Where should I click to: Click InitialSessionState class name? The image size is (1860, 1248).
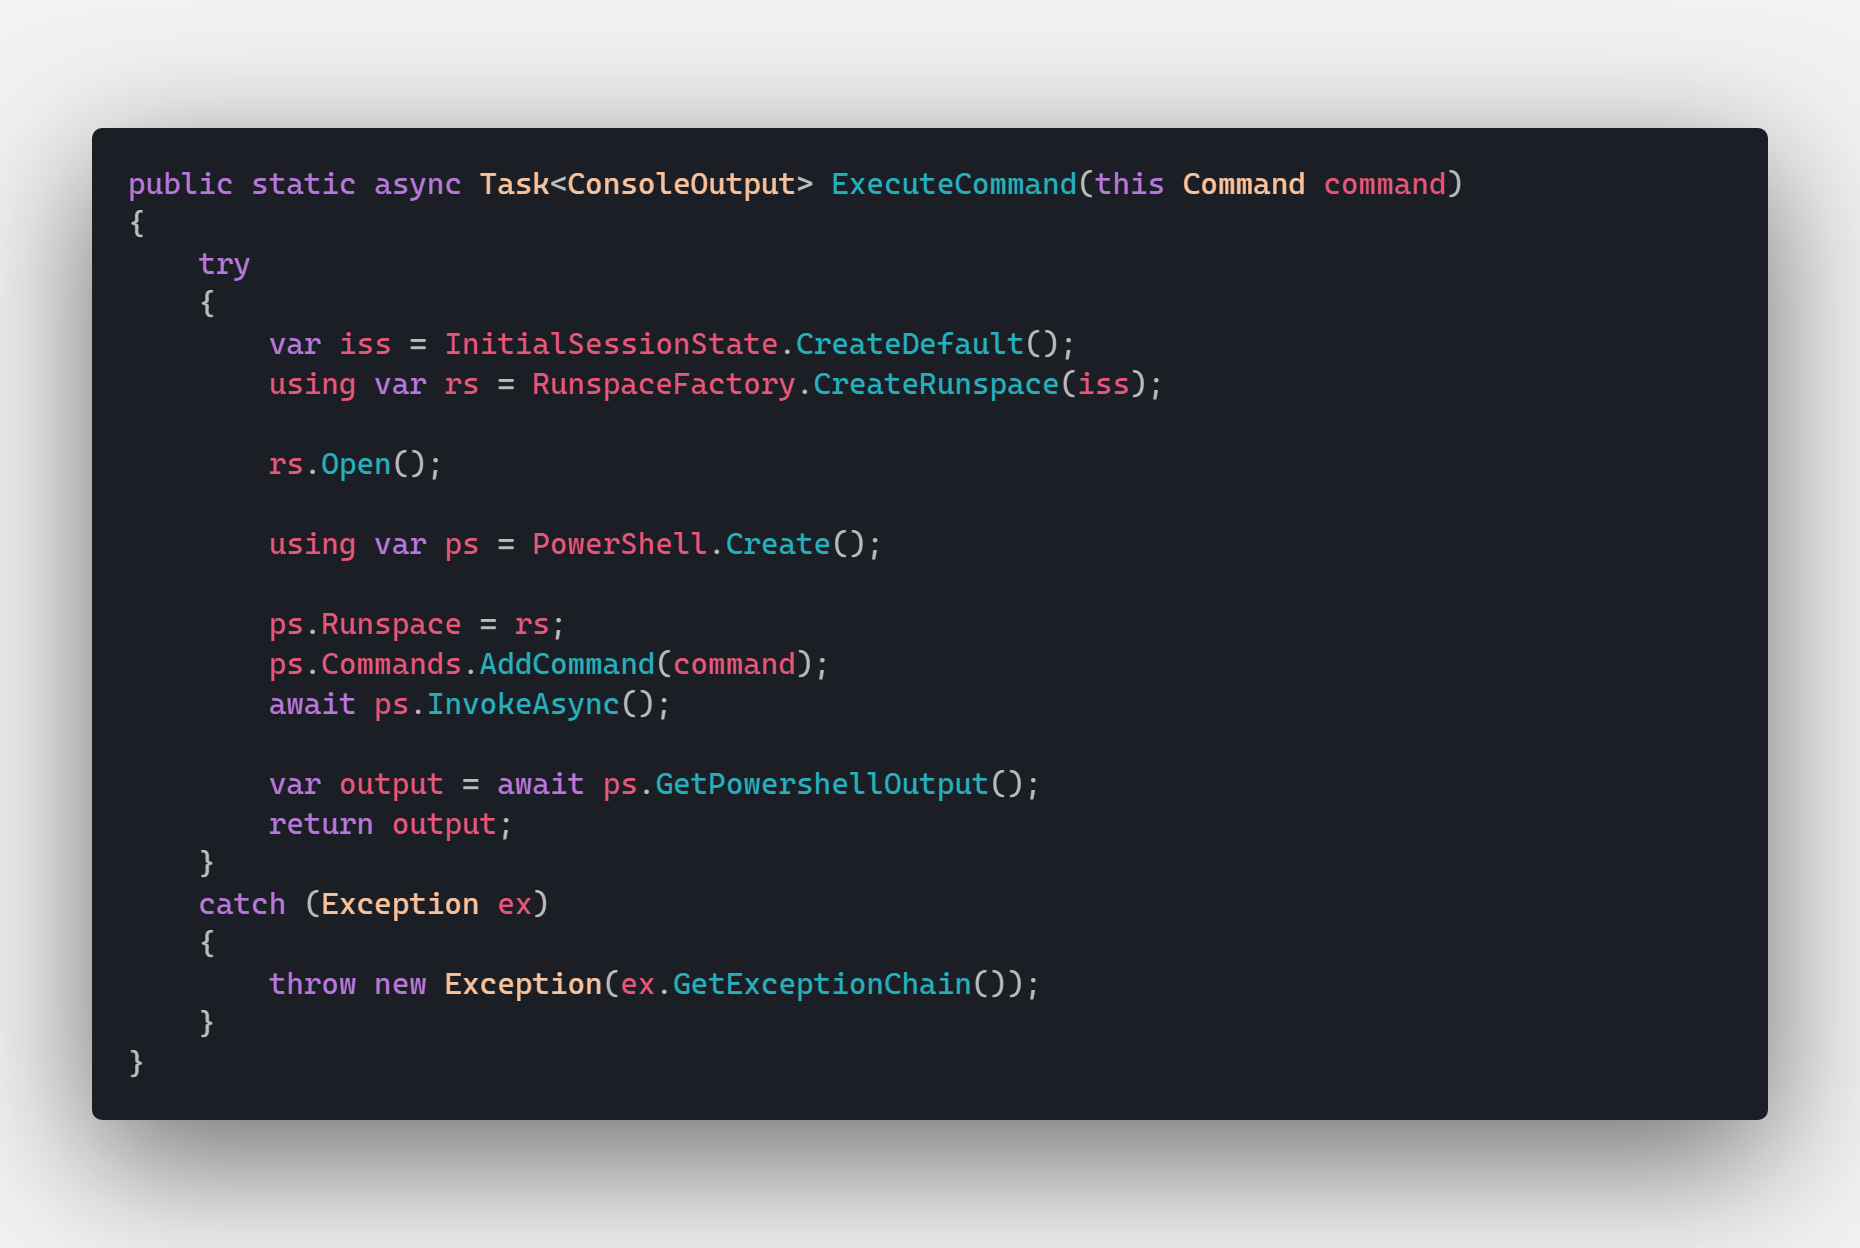coord(611,344)
